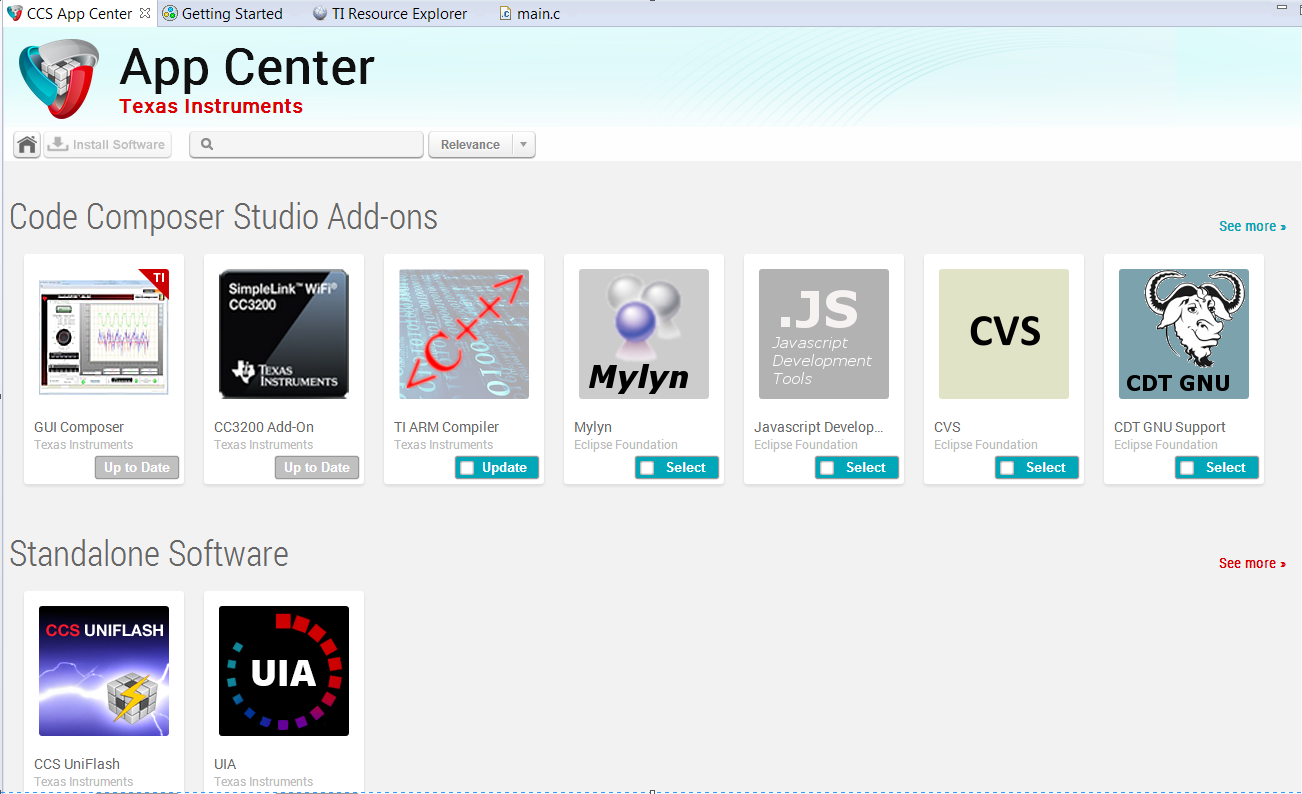The height and width of the screenshot is (794, 1302).
Task: Click Eclipse Foundation vendor under CVS
Action: 986,445
